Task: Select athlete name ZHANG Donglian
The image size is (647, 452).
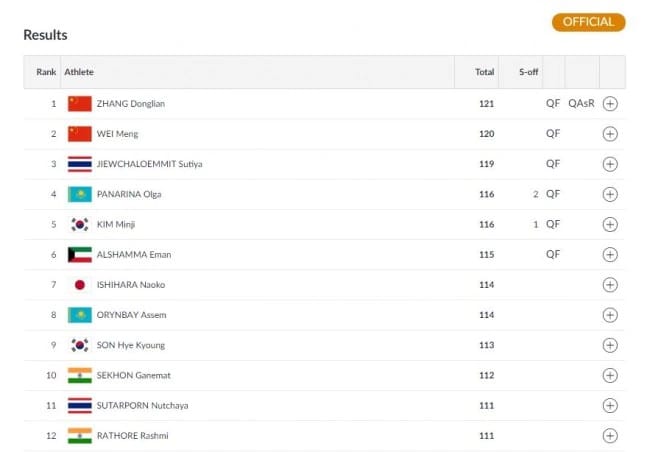Action: 131,104
